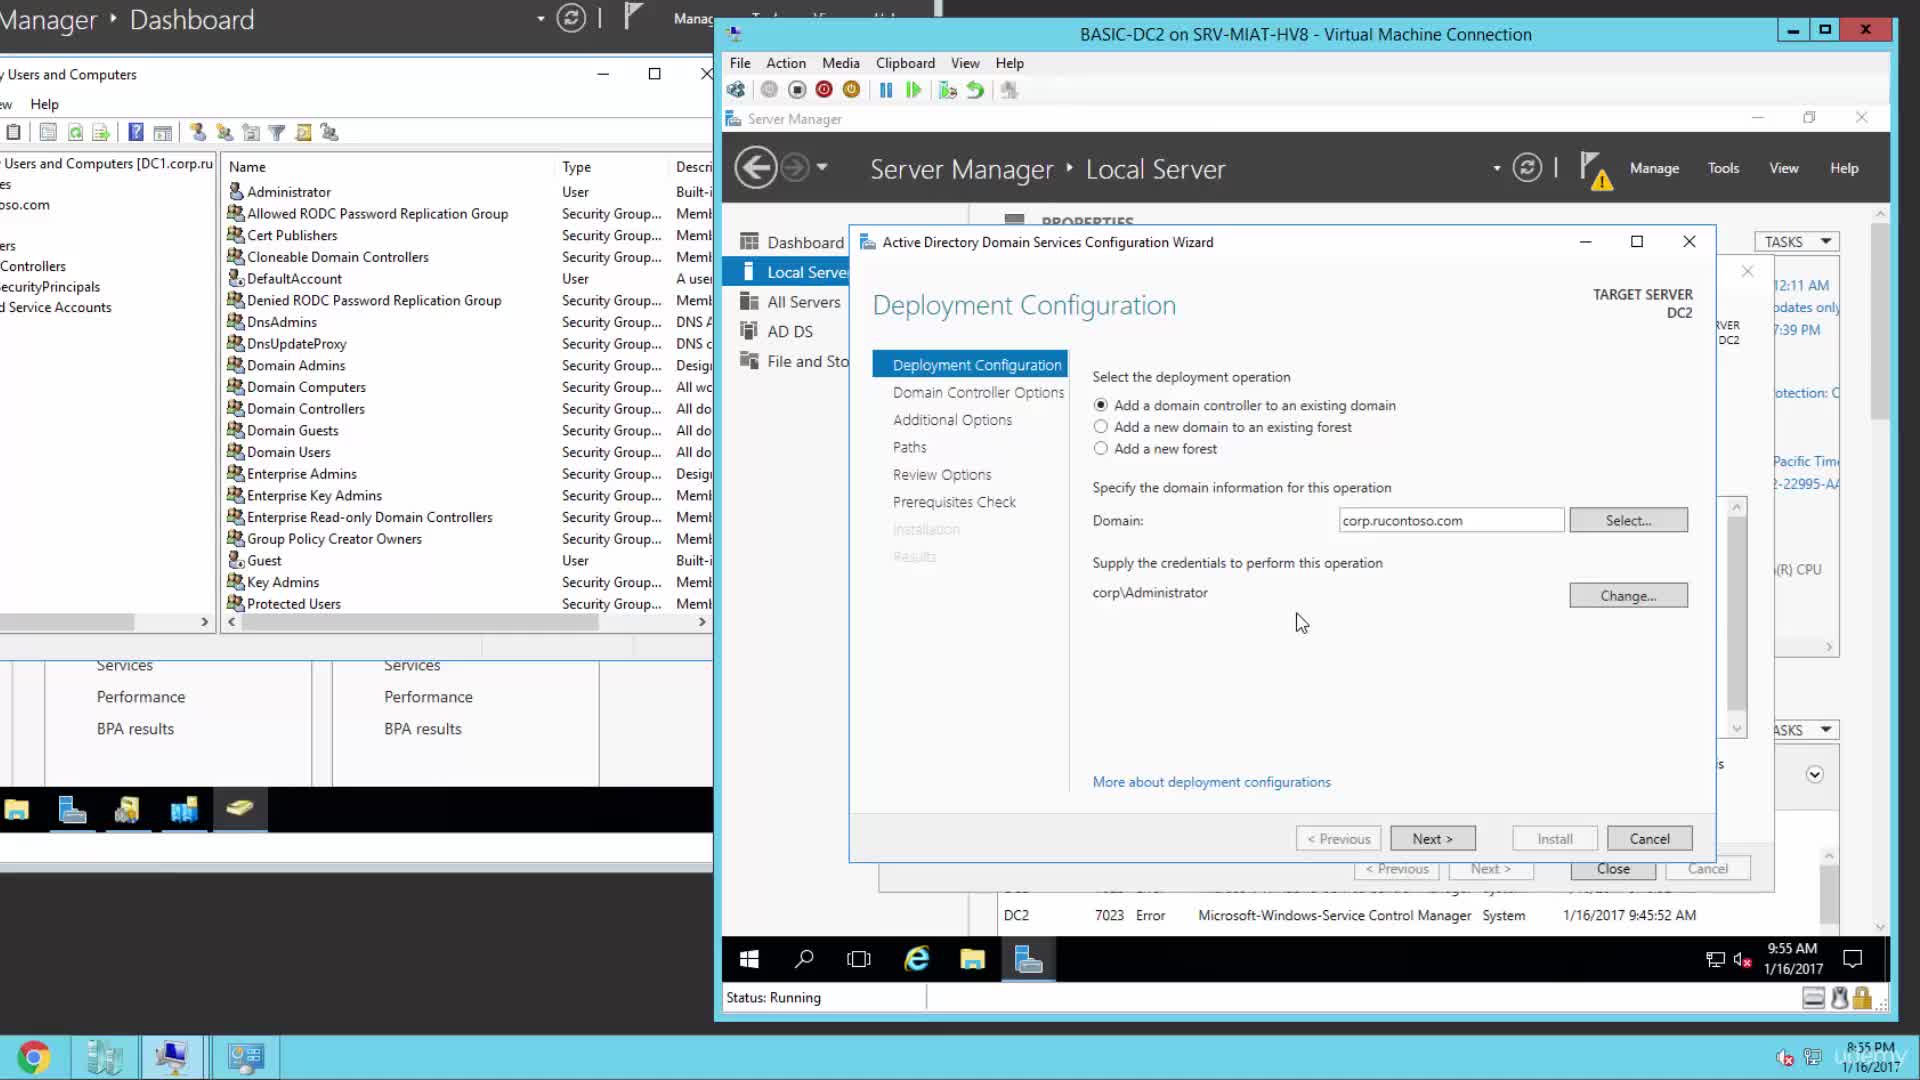Click the Properties icon in AD toolbar

pos(47,132)
